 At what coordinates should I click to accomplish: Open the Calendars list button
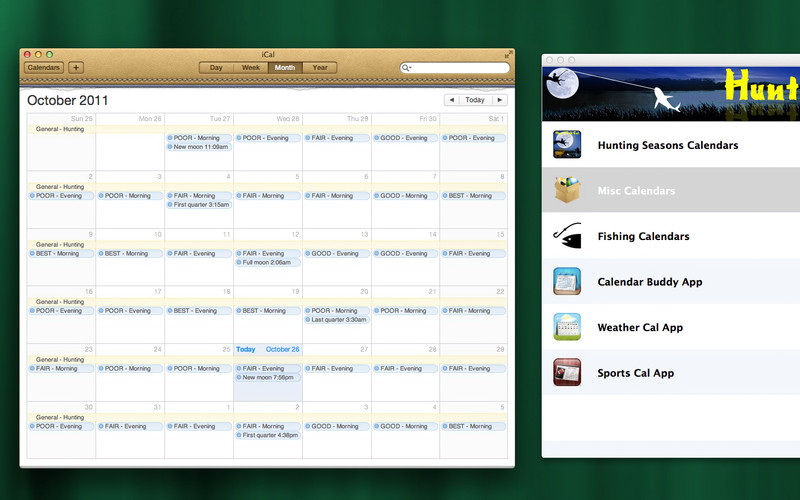[43, 68]
